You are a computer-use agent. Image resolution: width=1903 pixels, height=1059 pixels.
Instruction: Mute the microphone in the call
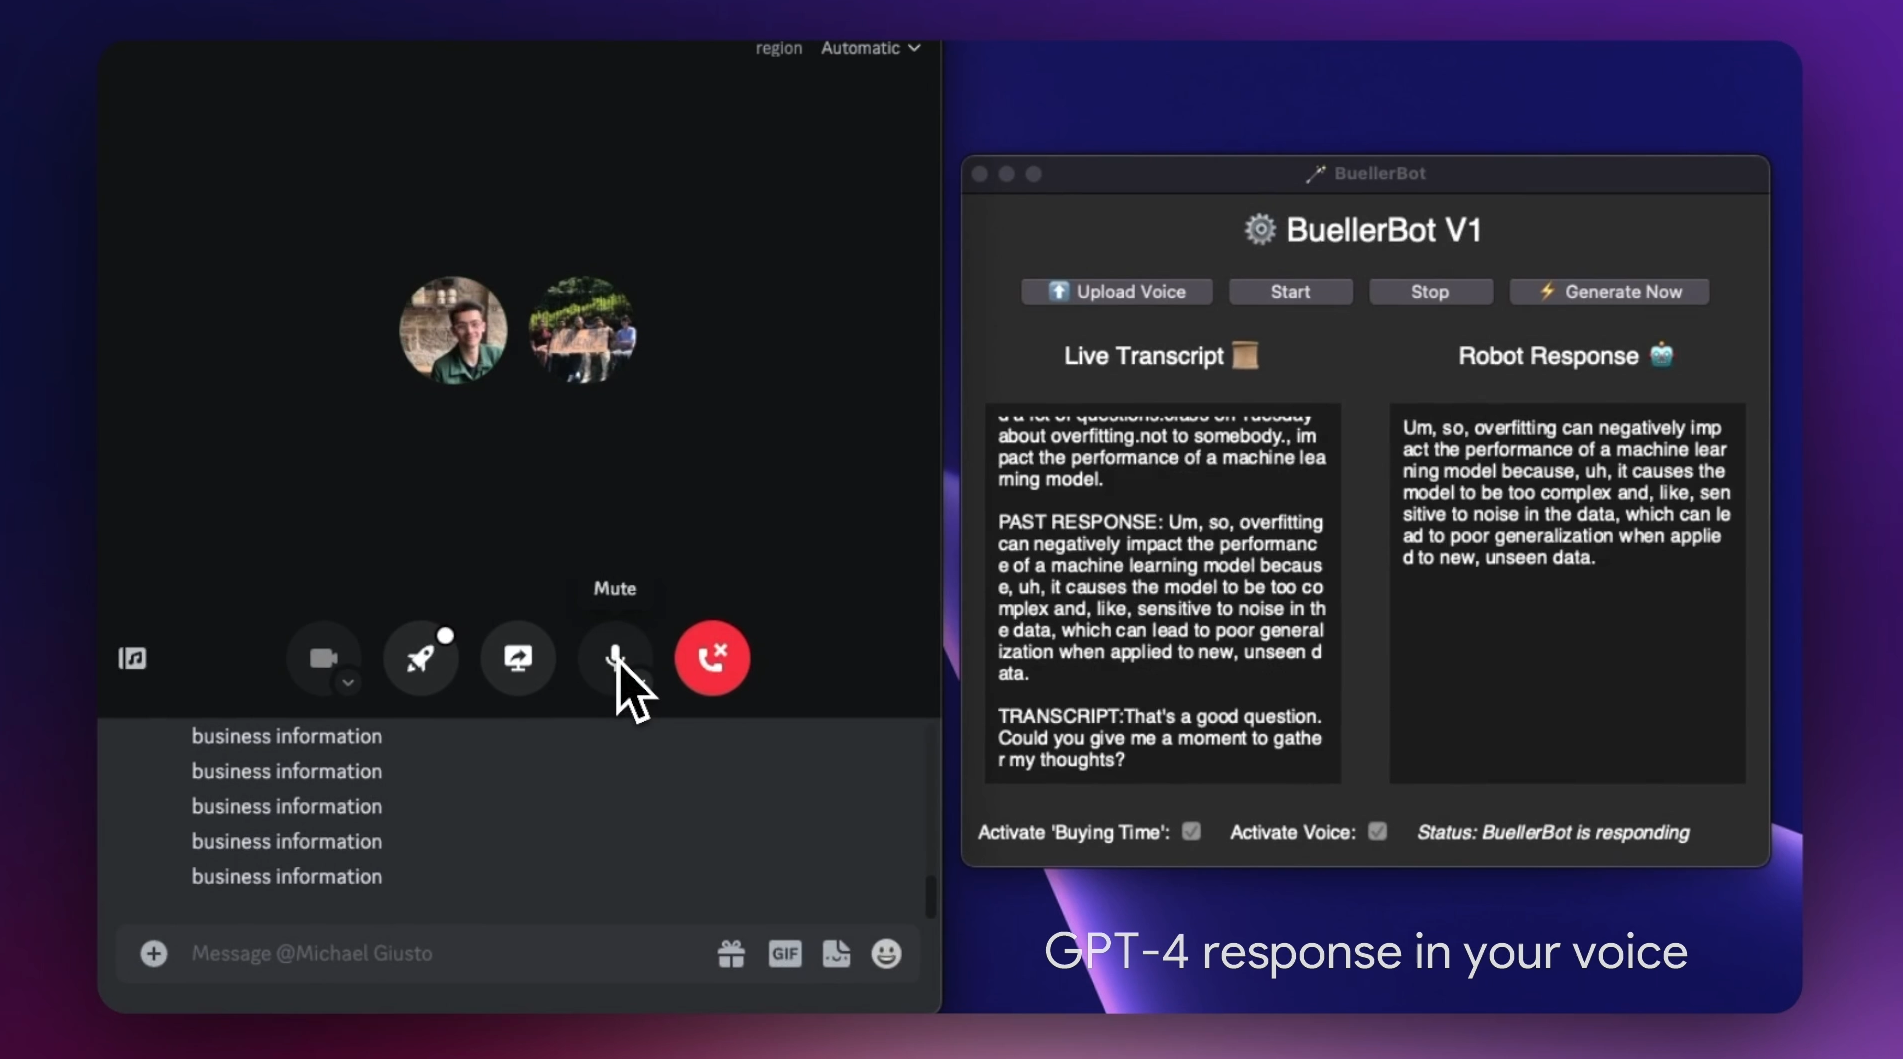tap(615, 658)
